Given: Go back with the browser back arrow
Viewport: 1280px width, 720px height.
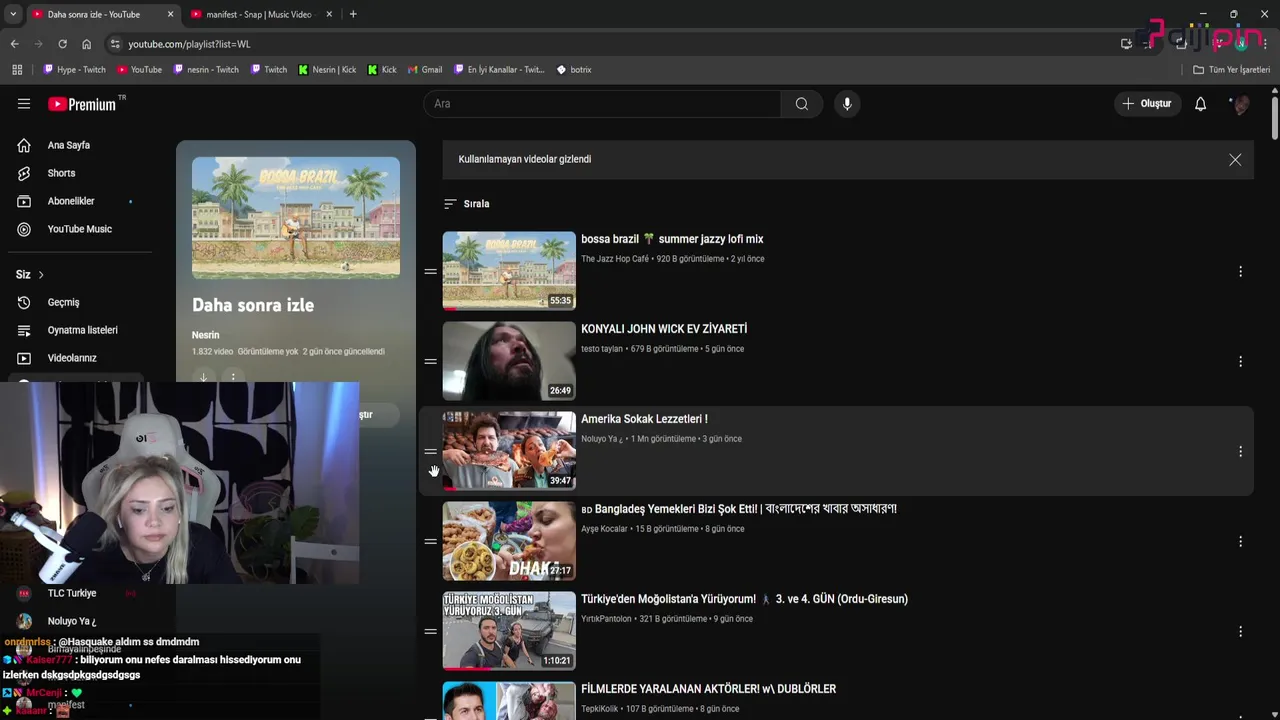Looking at the screenshot, I should click(14, 44).
